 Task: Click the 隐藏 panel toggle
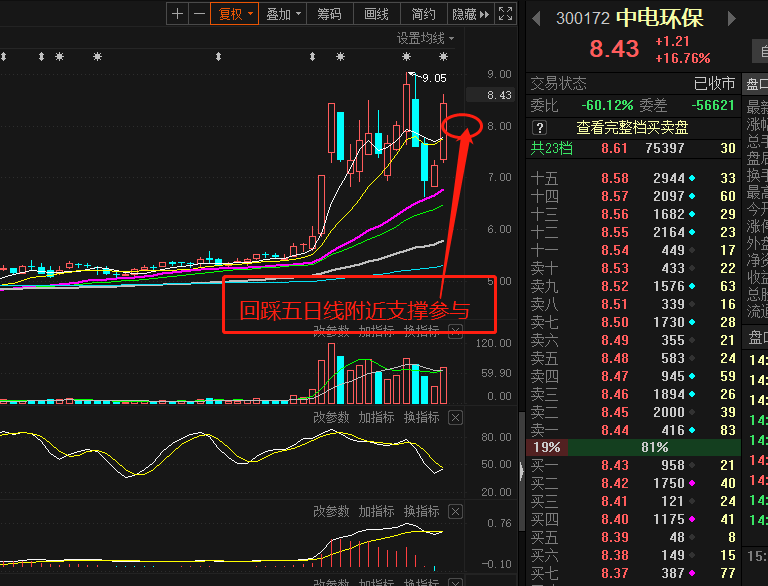pos(470,14)
